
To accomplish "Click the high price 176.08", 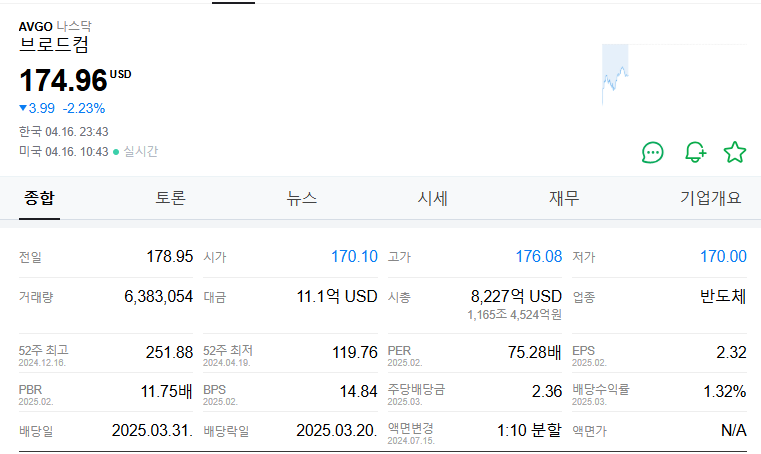I will tap(539, 256).
